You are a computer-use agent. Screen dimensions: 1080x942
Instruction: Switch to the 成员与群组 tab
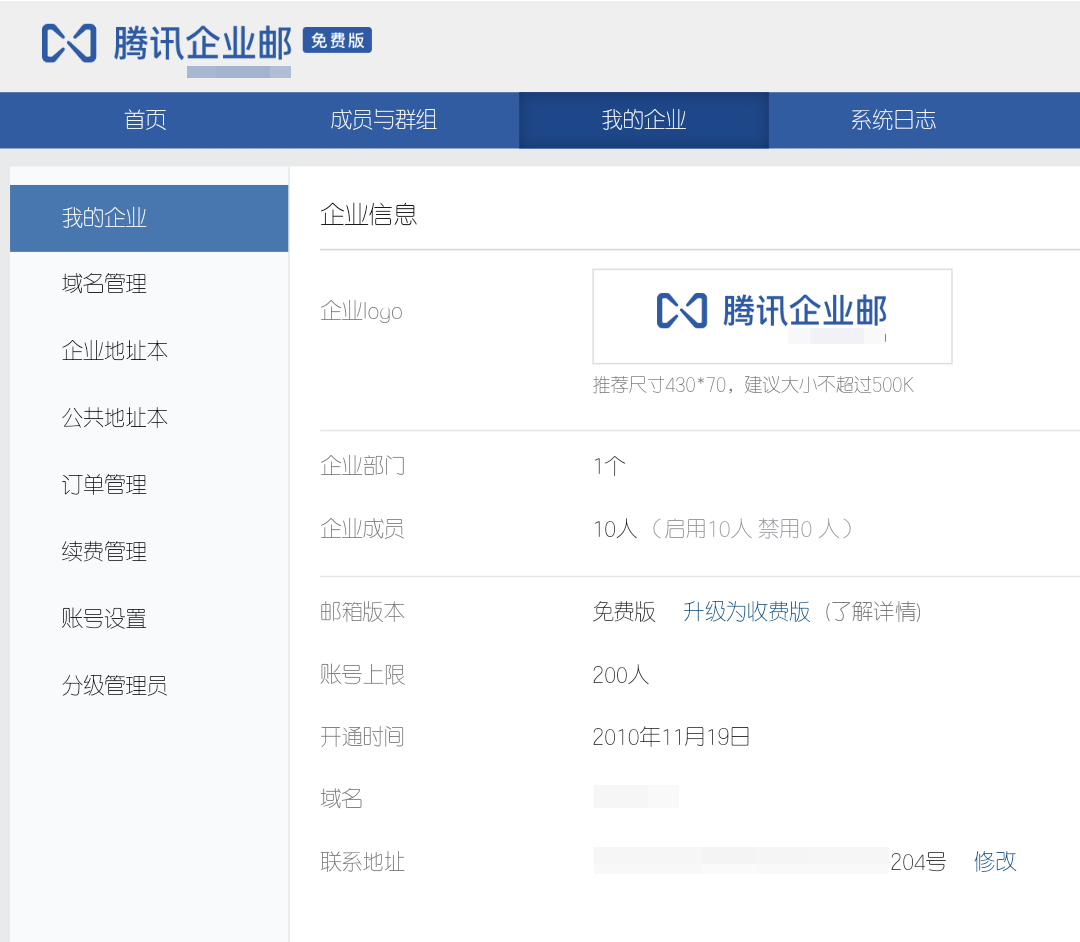(383, 120)
